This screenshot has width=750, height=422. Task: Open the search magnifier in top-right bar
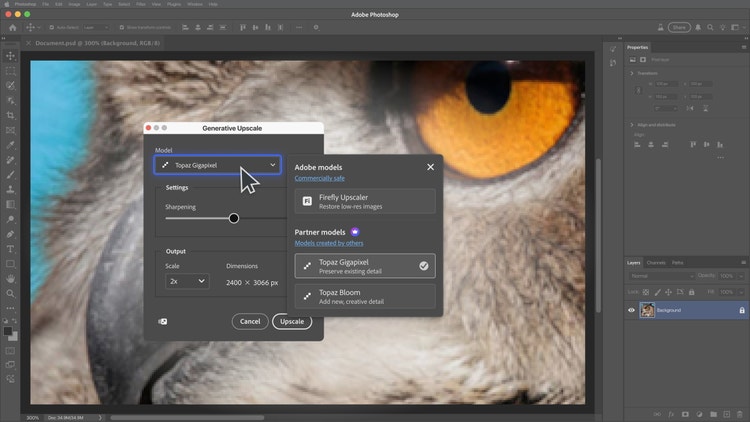coord(710,28)
